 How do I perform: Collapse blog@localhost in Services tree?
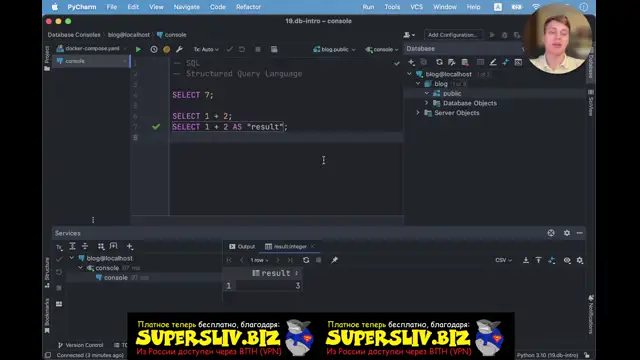[x=72, y=258]
